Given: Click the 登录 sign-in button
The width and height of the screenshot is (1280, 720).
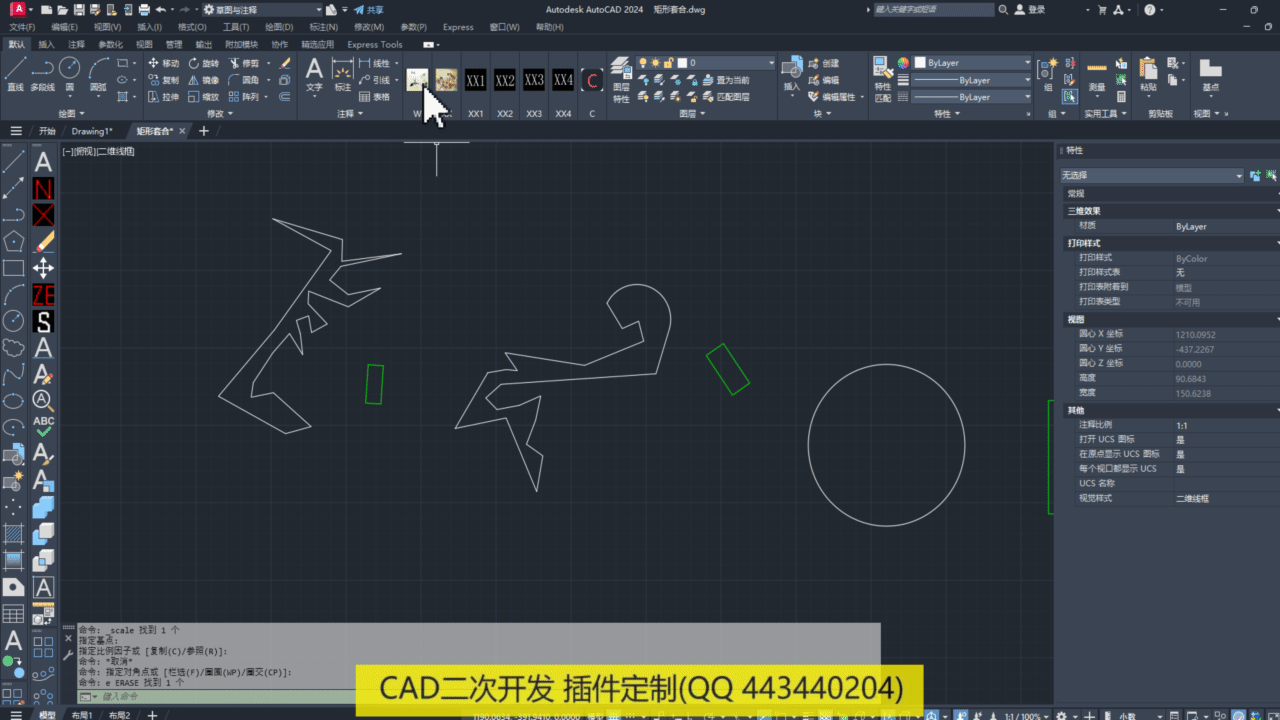Looking at the screenshot, I should click(x=1030, y=9).
